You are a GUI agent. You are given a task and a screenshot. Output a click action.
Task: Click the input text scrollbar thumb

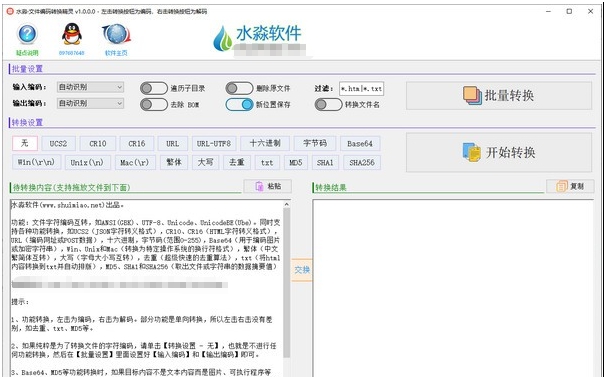coord(286,282)
